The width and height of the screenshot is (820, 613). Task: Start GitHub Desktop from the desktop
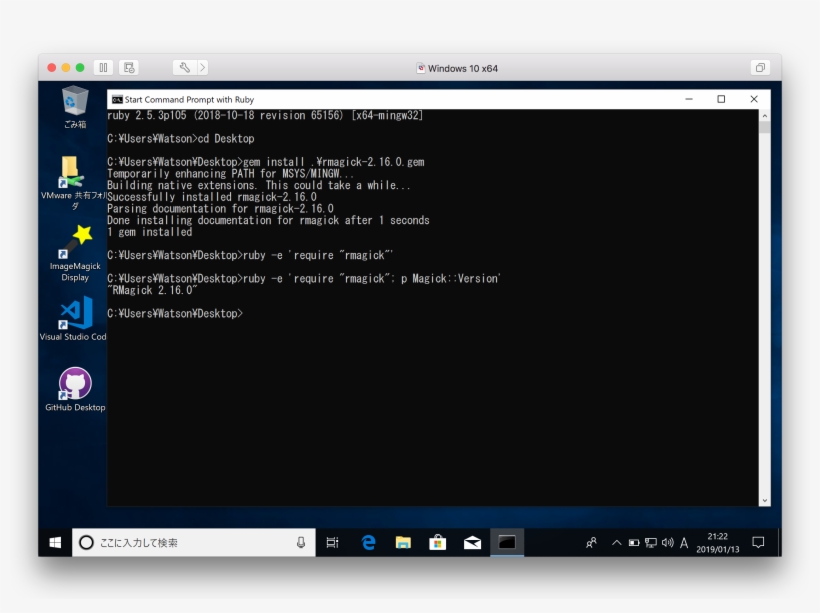[x=74, y=382]
